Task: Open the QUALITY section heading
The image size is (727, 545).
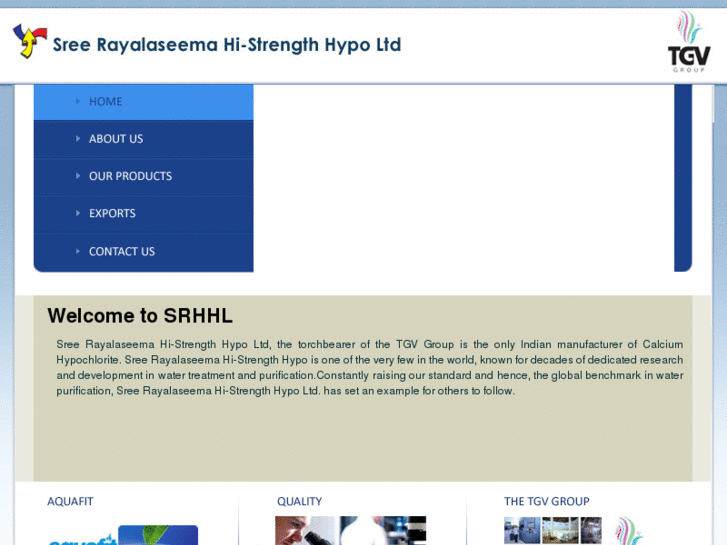Action: pyautogui.click(x=300, y=501)
